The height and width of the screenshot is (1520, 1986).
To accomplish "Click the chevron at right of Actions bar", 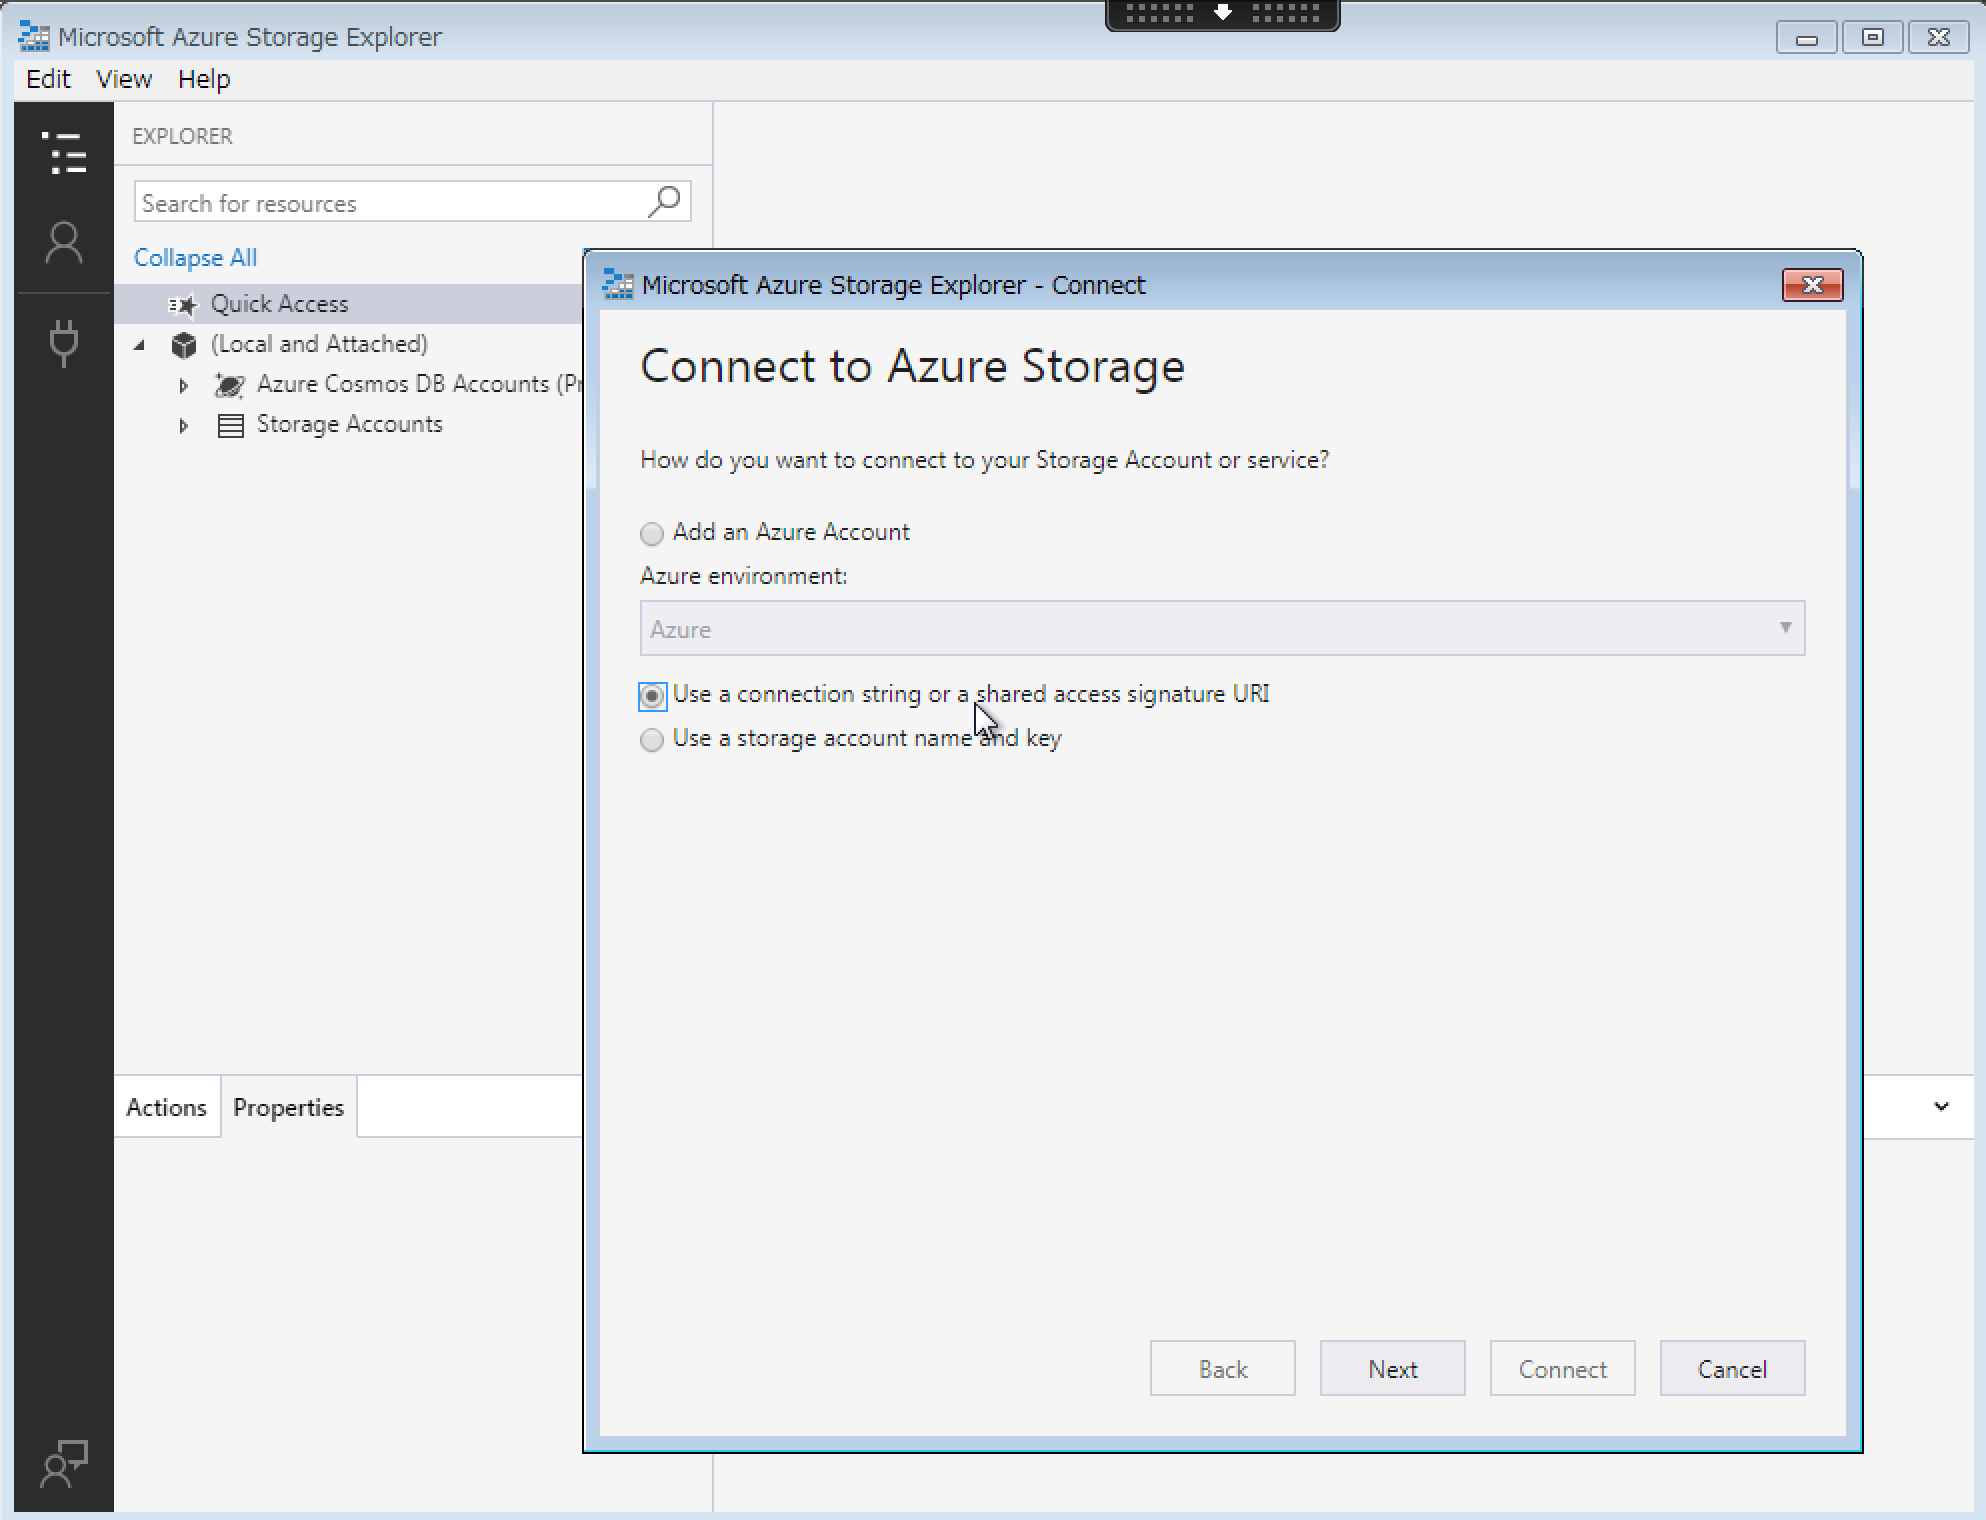I will pos(1941,1107).
